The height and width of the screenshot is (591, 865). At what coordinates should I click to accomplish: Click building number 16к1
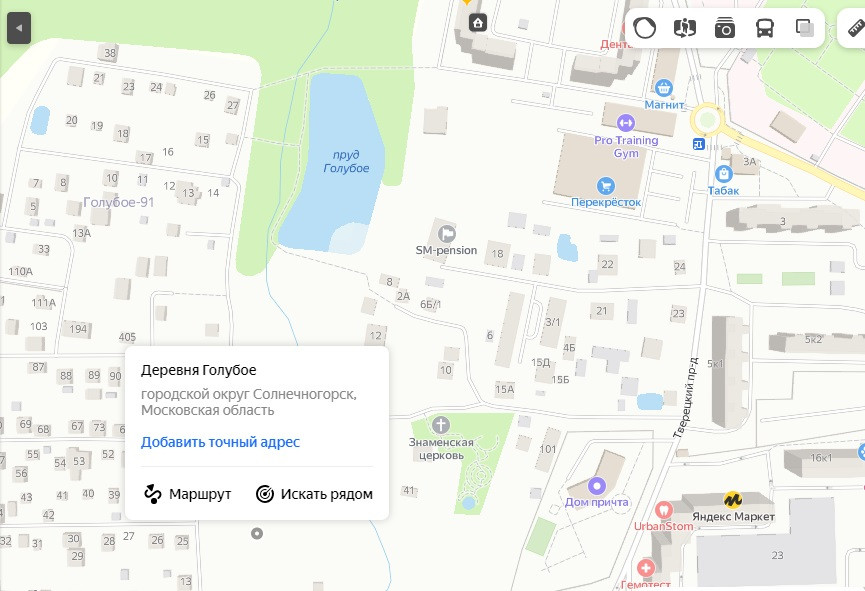tap(821, 458)
